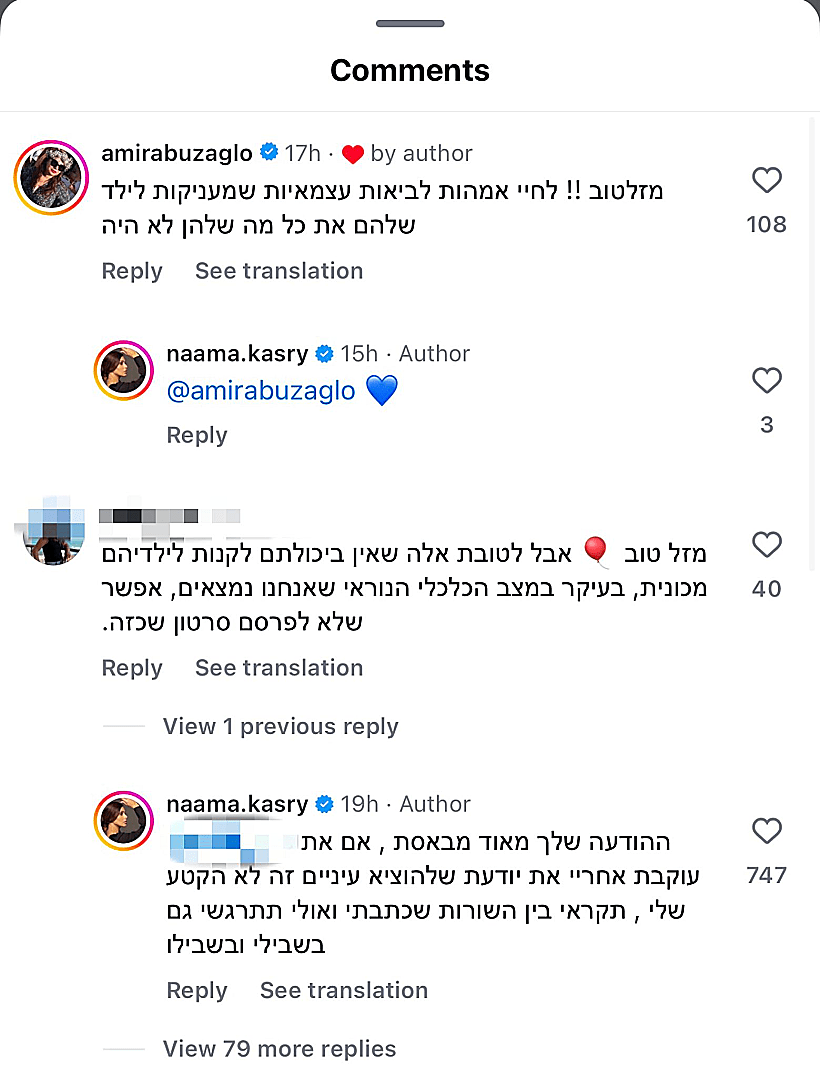This screenshot has width=820, height=1077.
Task: Reply to amirabuzaglo's comment
Action: (131, 271)
